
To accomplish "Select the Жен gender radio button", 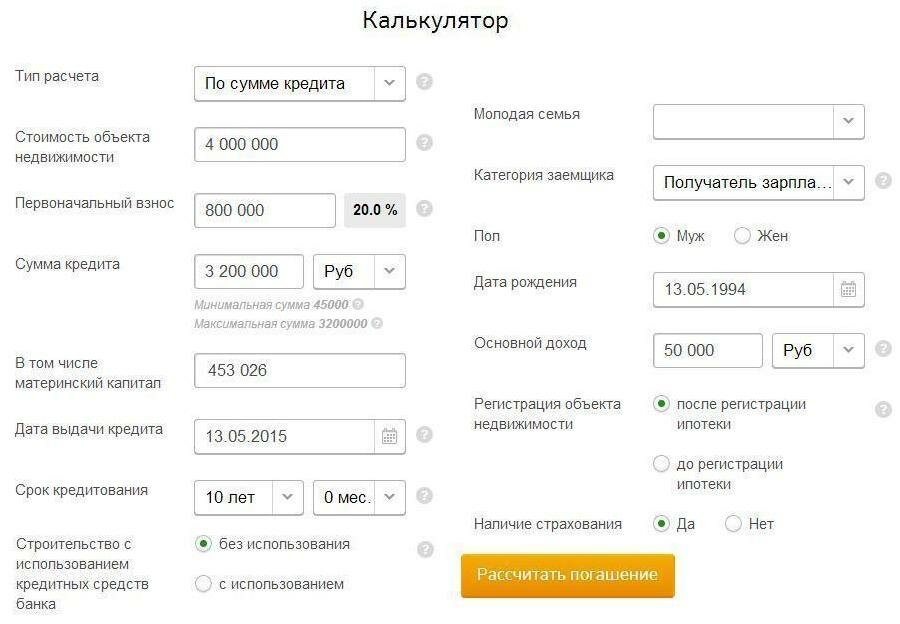I will (x=742, y=236).
